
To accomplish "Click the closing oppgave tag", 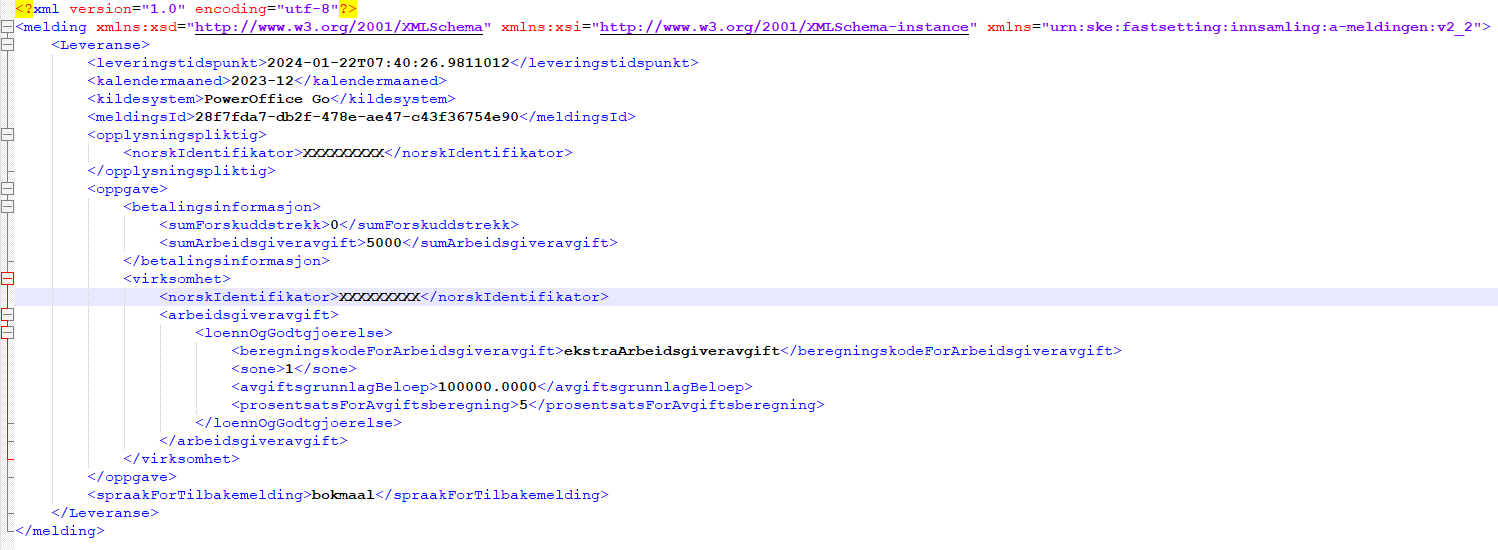I will click(x=131, y=477).
